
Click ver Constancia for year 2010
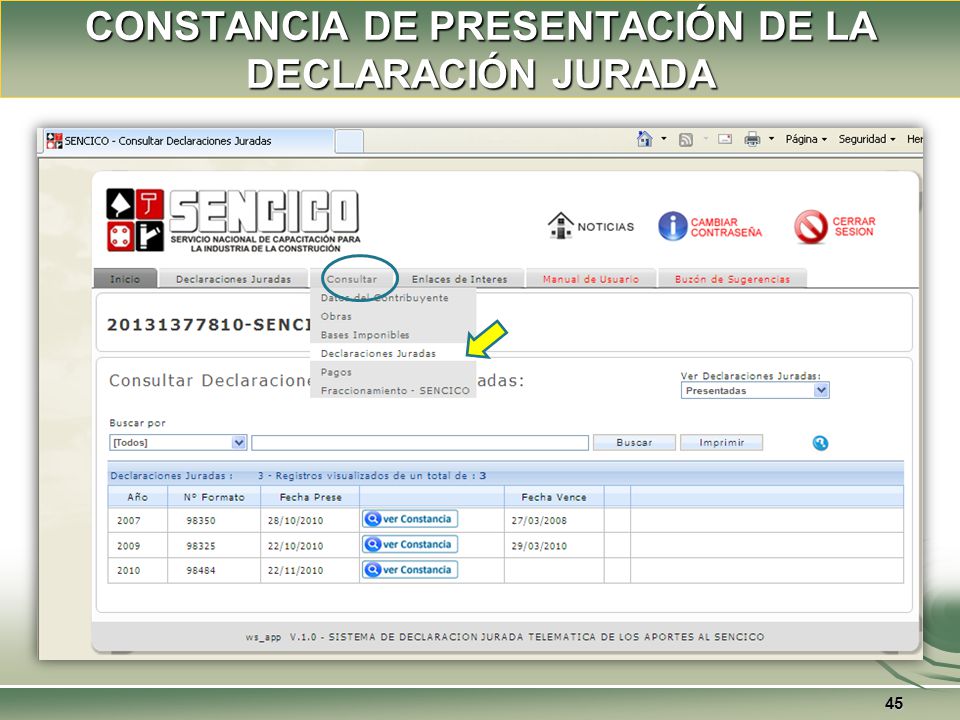point(410,569)
